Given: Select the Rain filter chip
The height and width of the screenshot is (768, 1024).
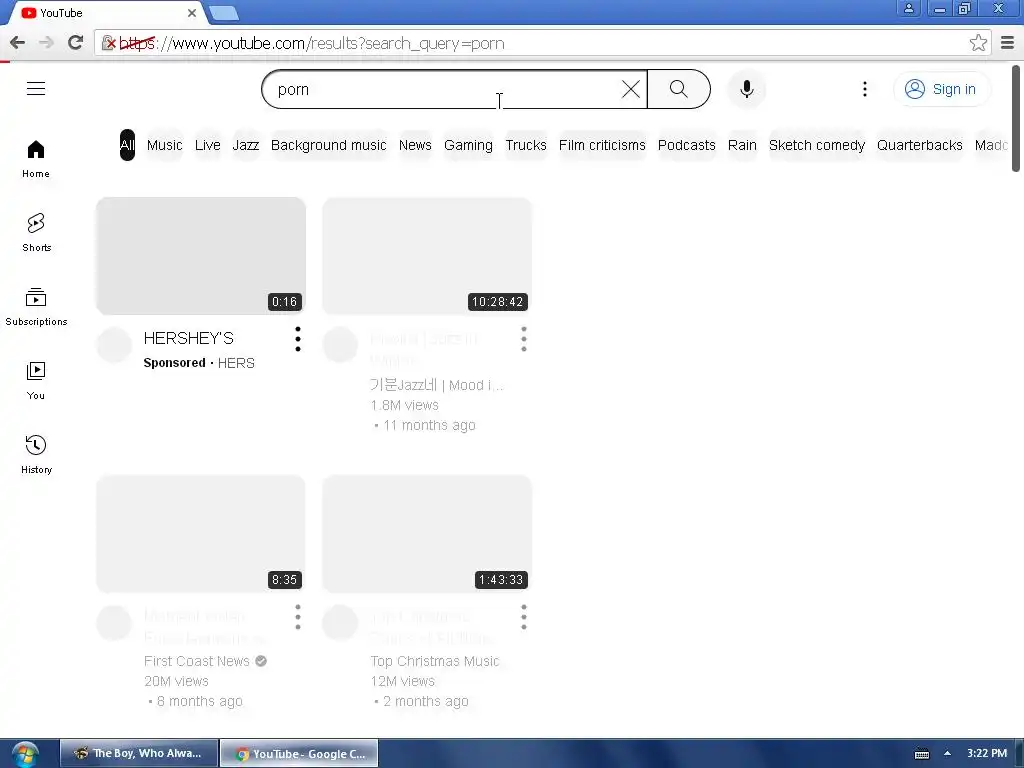Looking at the screenshot, I should tap(742, 145).
